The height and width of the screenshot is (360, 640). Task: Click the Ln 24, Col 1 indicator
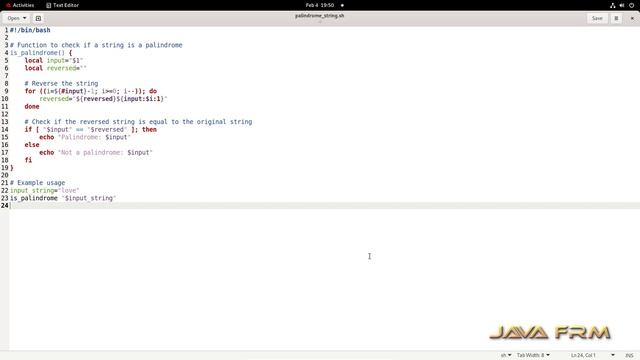pos(583,355)
